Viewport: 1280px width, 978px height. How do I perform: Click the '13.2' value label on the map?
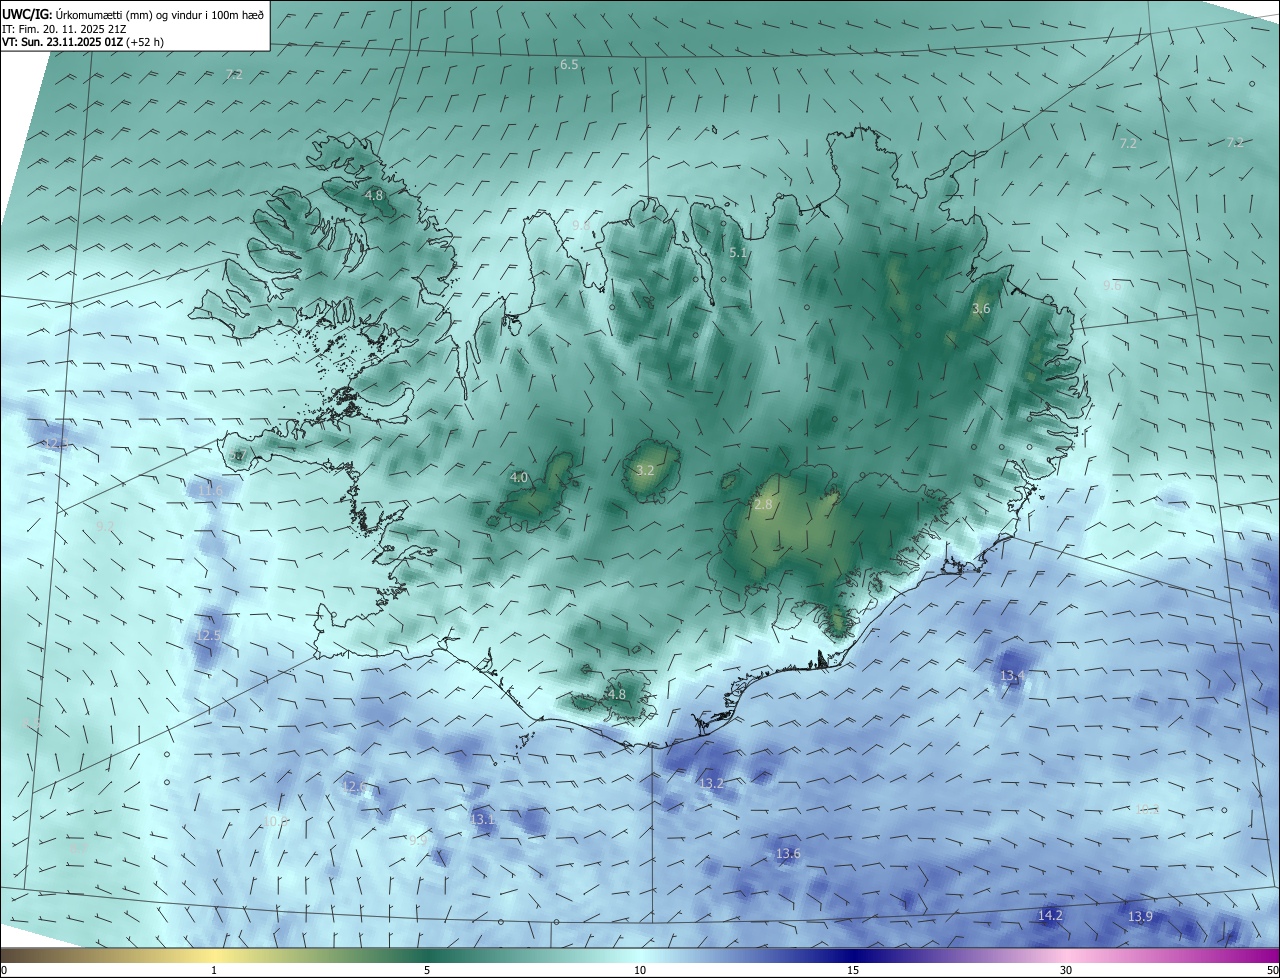coord(711,783)
